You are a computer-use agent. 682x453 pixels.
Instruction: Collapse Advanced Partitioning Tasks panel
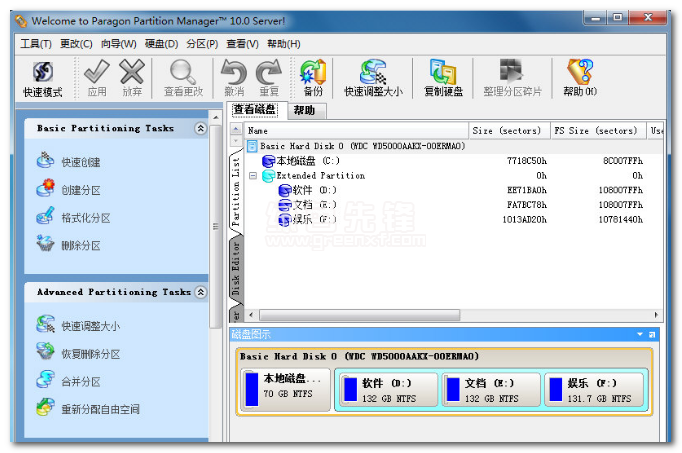pos(200,292)
